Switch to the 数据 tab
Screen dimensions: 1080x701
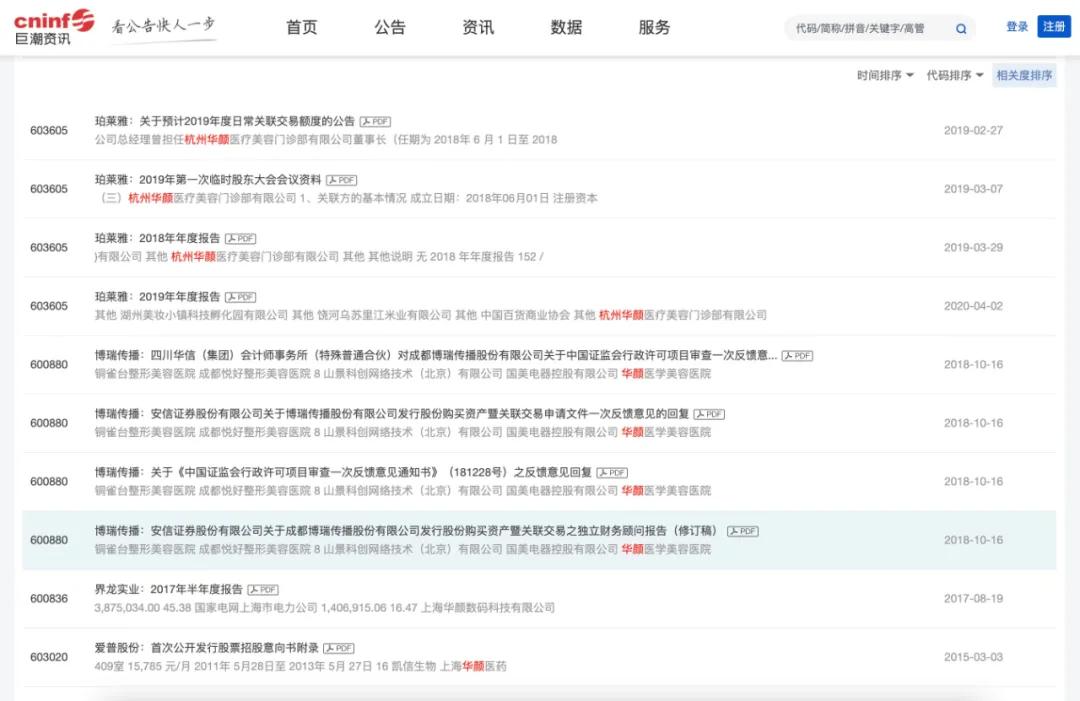tap(566, 27)
